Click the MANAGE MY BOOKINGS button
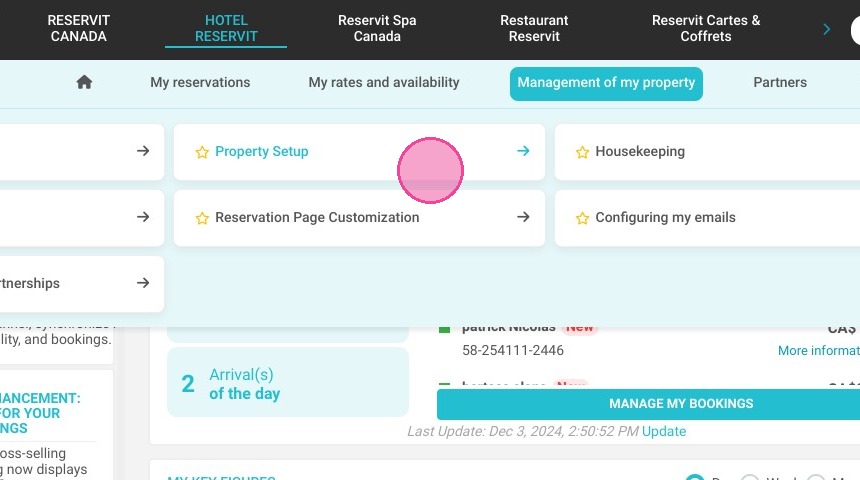Screen dimensions: 860x480 [x=648, y=404]
